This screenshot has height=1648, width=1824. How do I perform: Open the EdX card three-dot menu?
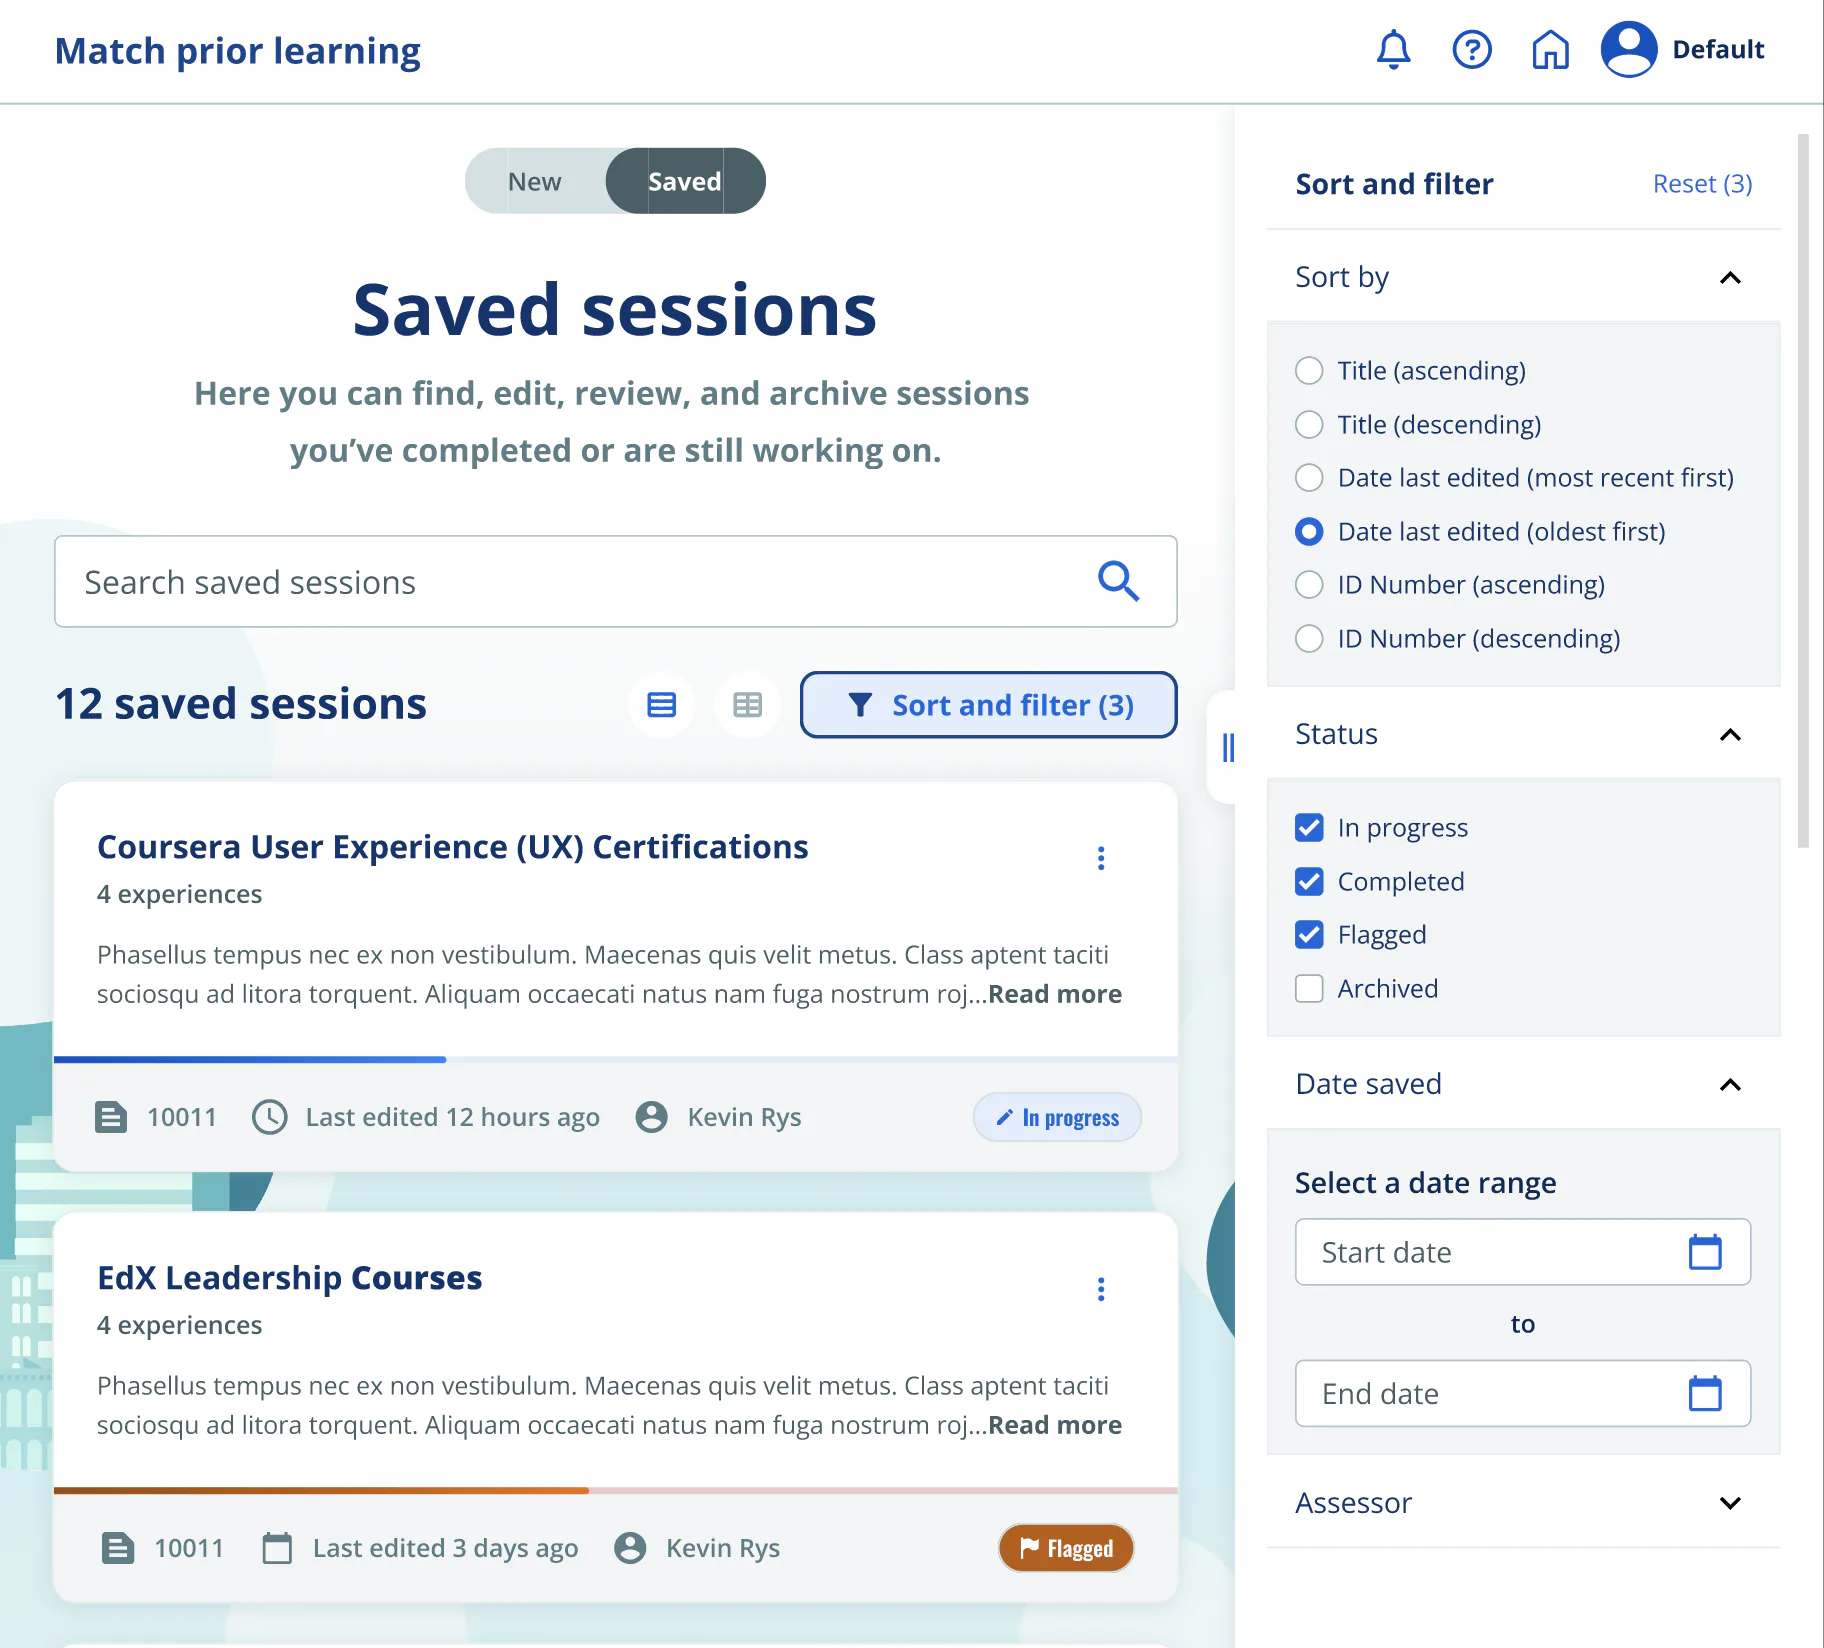click(1101, 1289)
